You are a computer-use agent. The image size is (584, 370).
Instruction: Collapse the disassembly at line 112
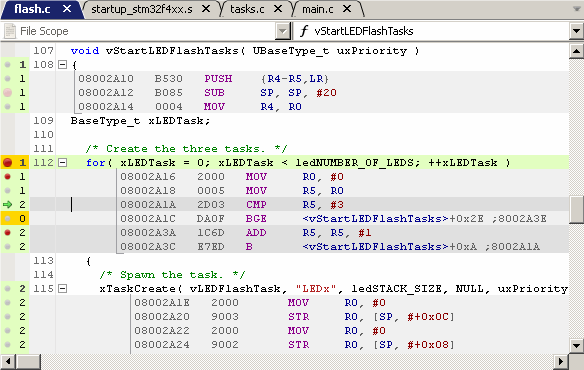pyautogui.click(x=63, y=163)
